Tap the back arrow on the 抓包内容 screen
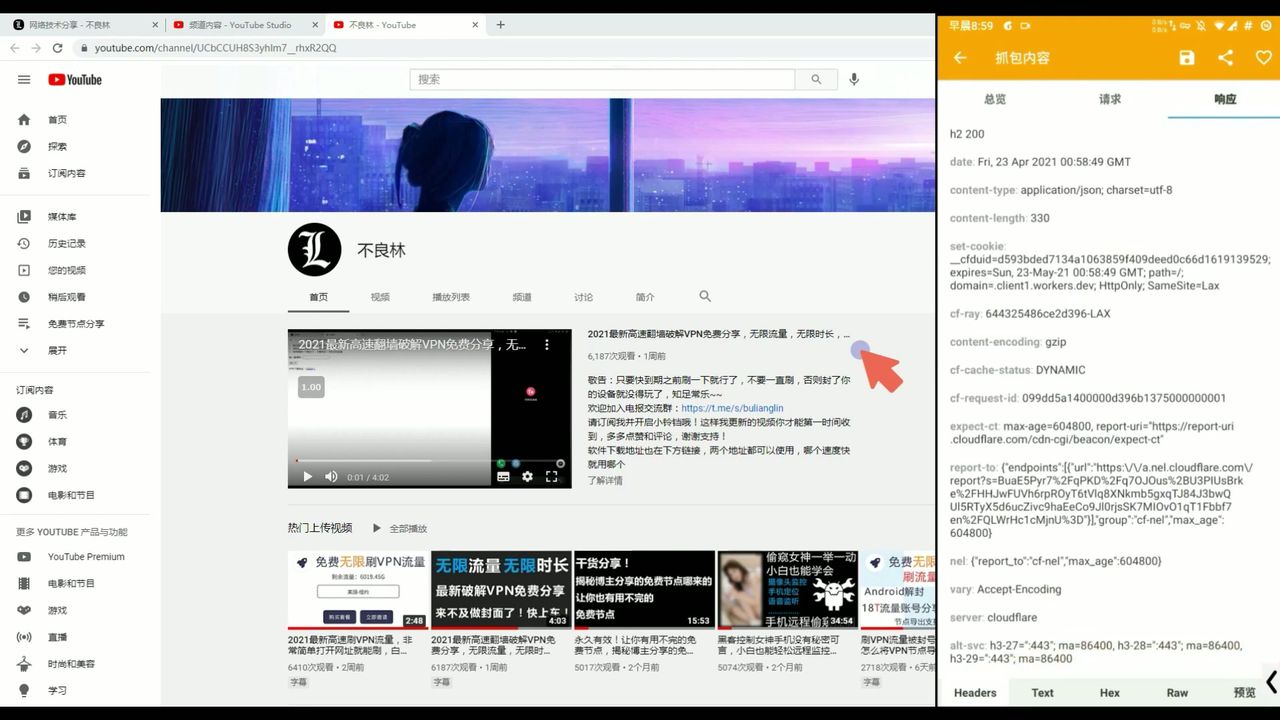 point(958,57)
